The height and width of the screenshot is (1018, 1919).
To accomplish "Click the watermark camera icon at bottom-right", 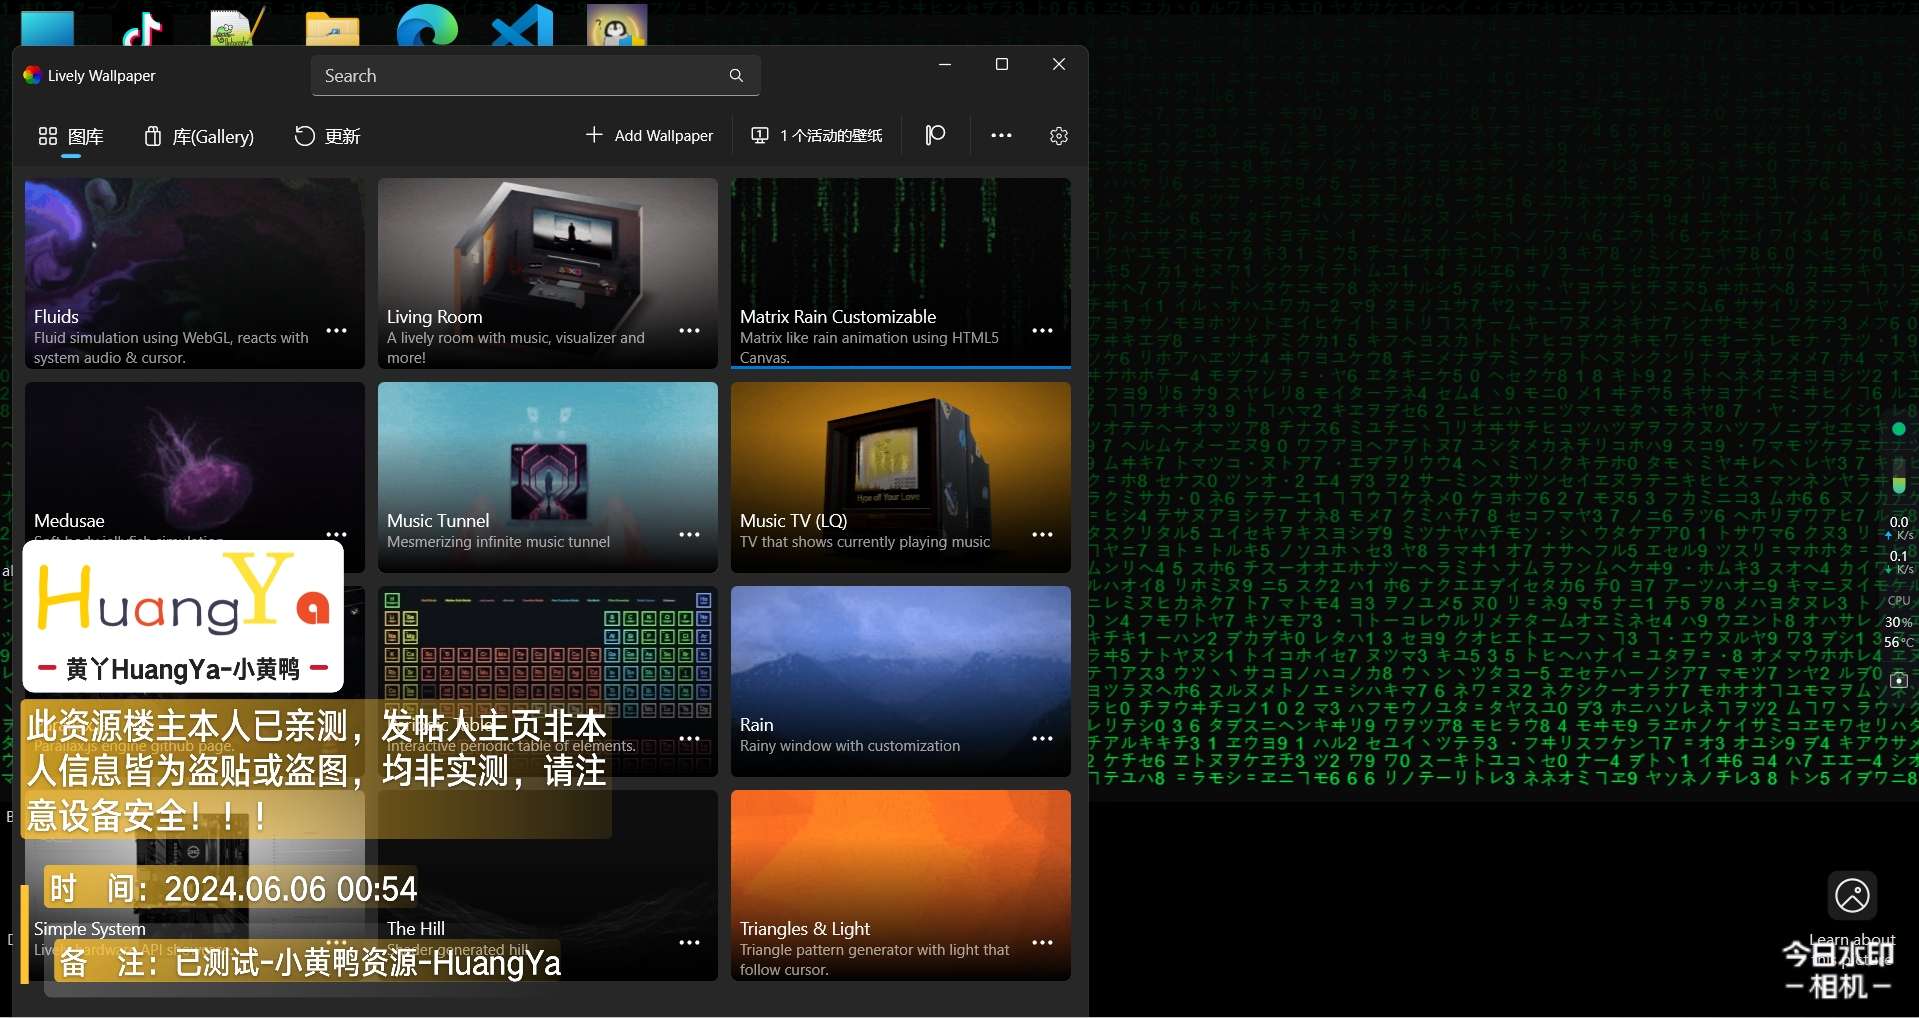I will point(1852,896).
